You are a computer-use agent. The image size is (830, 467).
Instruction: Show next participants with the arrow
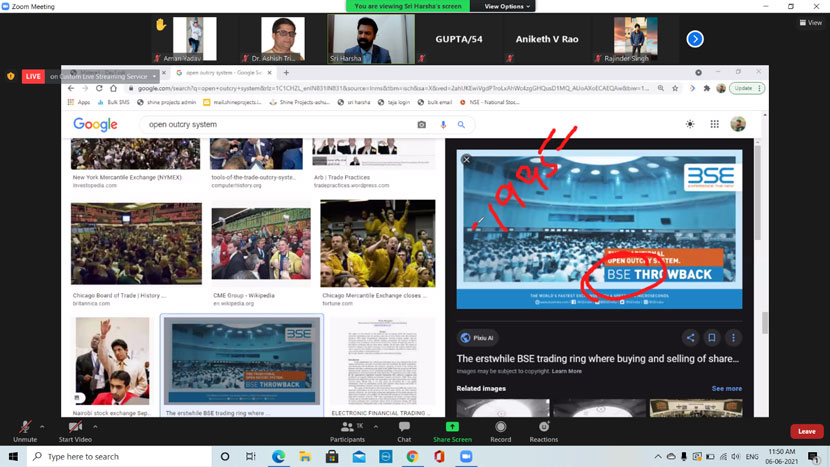coord(695,39)
